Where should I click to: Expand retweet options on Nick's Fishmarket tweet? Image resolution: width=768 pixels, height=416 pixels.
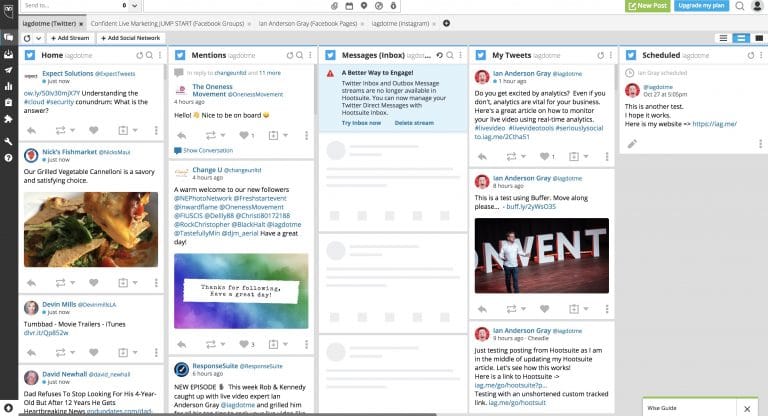pyautogui.click(x=72, y=282)
